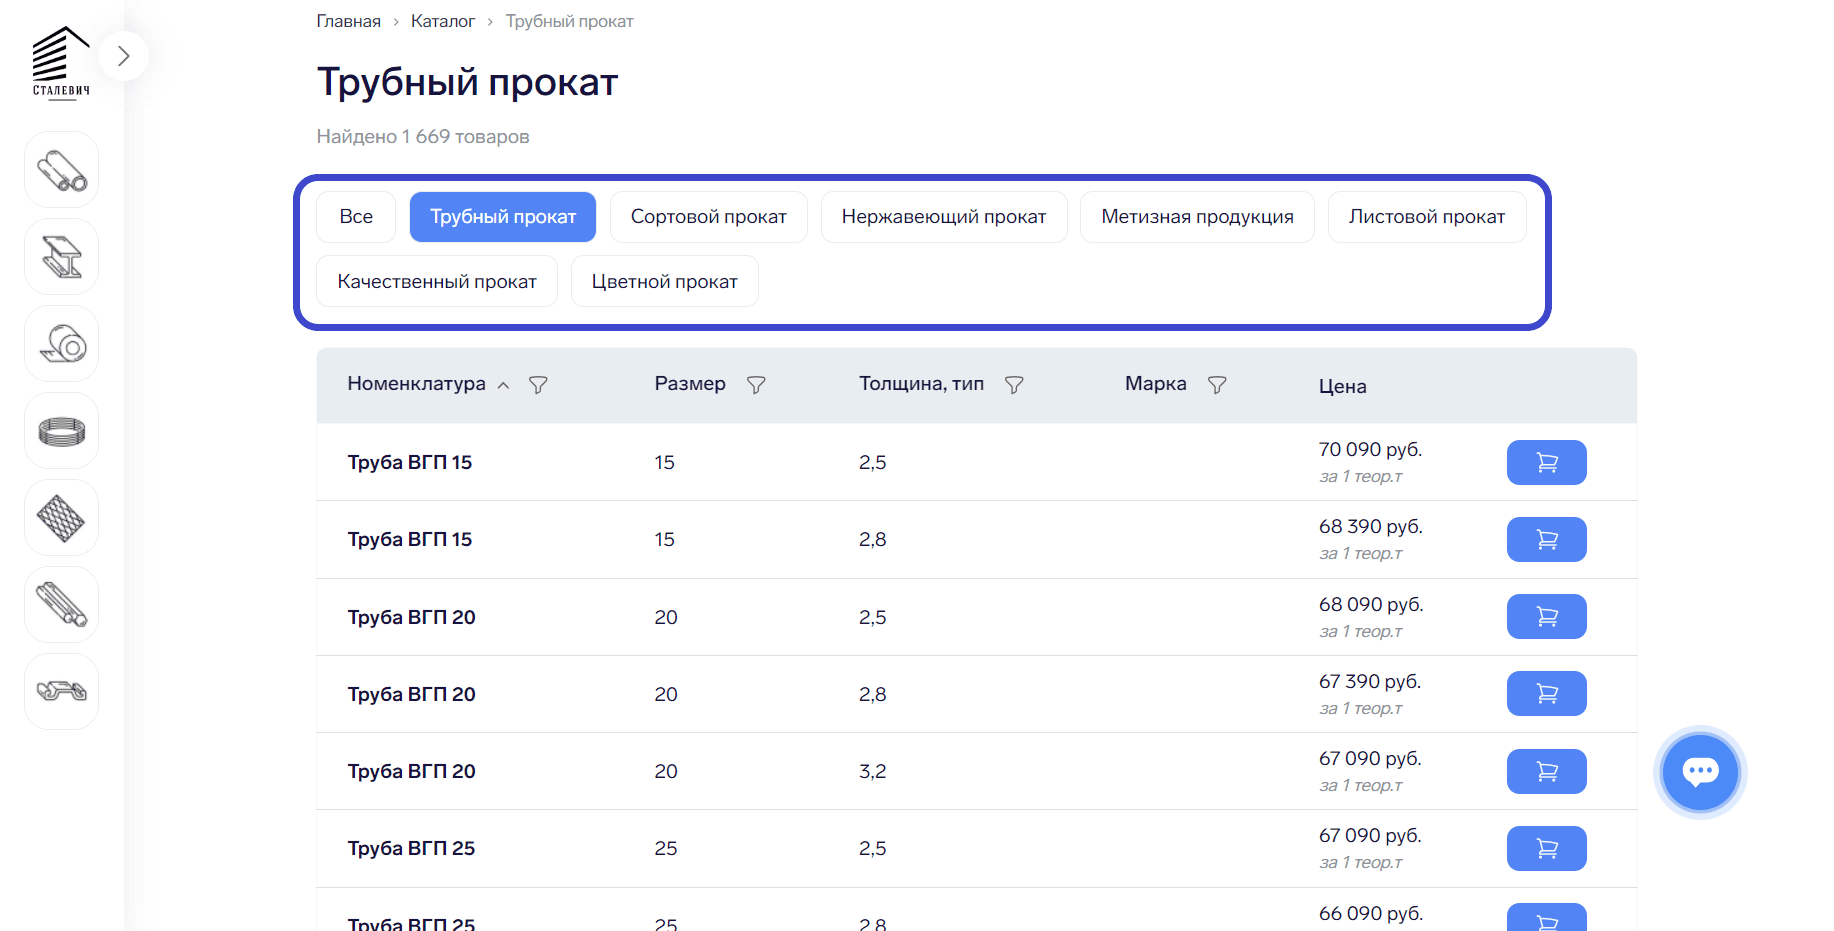Open the Толщина, тип column filter
The height and width of the screenshot is (931, 1834).
point(1014,385)
